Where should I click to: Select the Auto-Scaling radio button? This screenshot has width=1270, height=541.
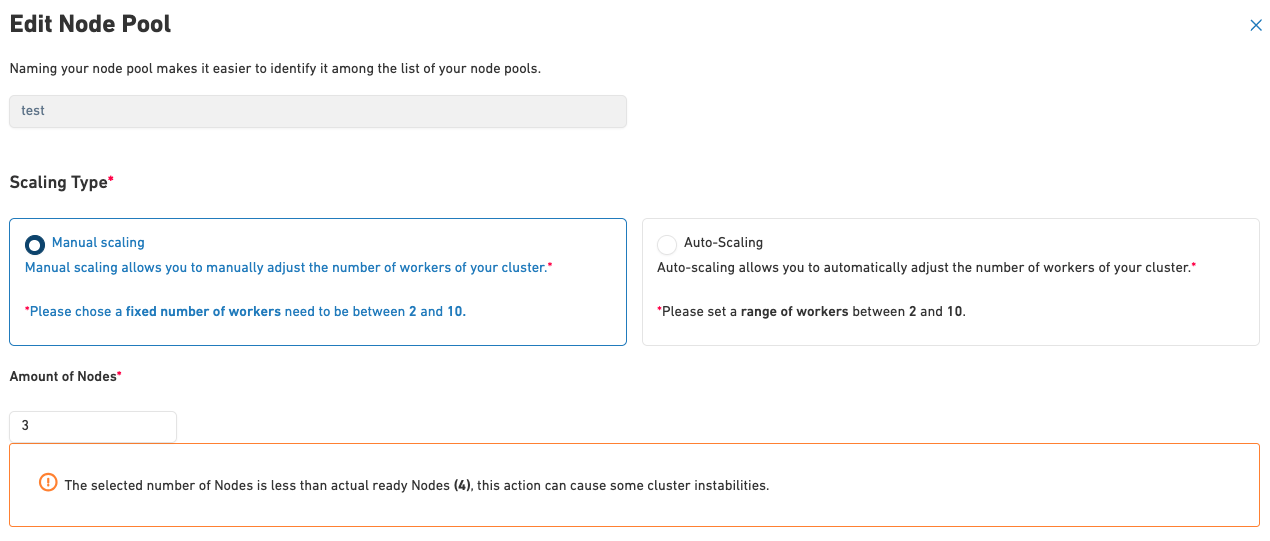(x=667, y=244)
